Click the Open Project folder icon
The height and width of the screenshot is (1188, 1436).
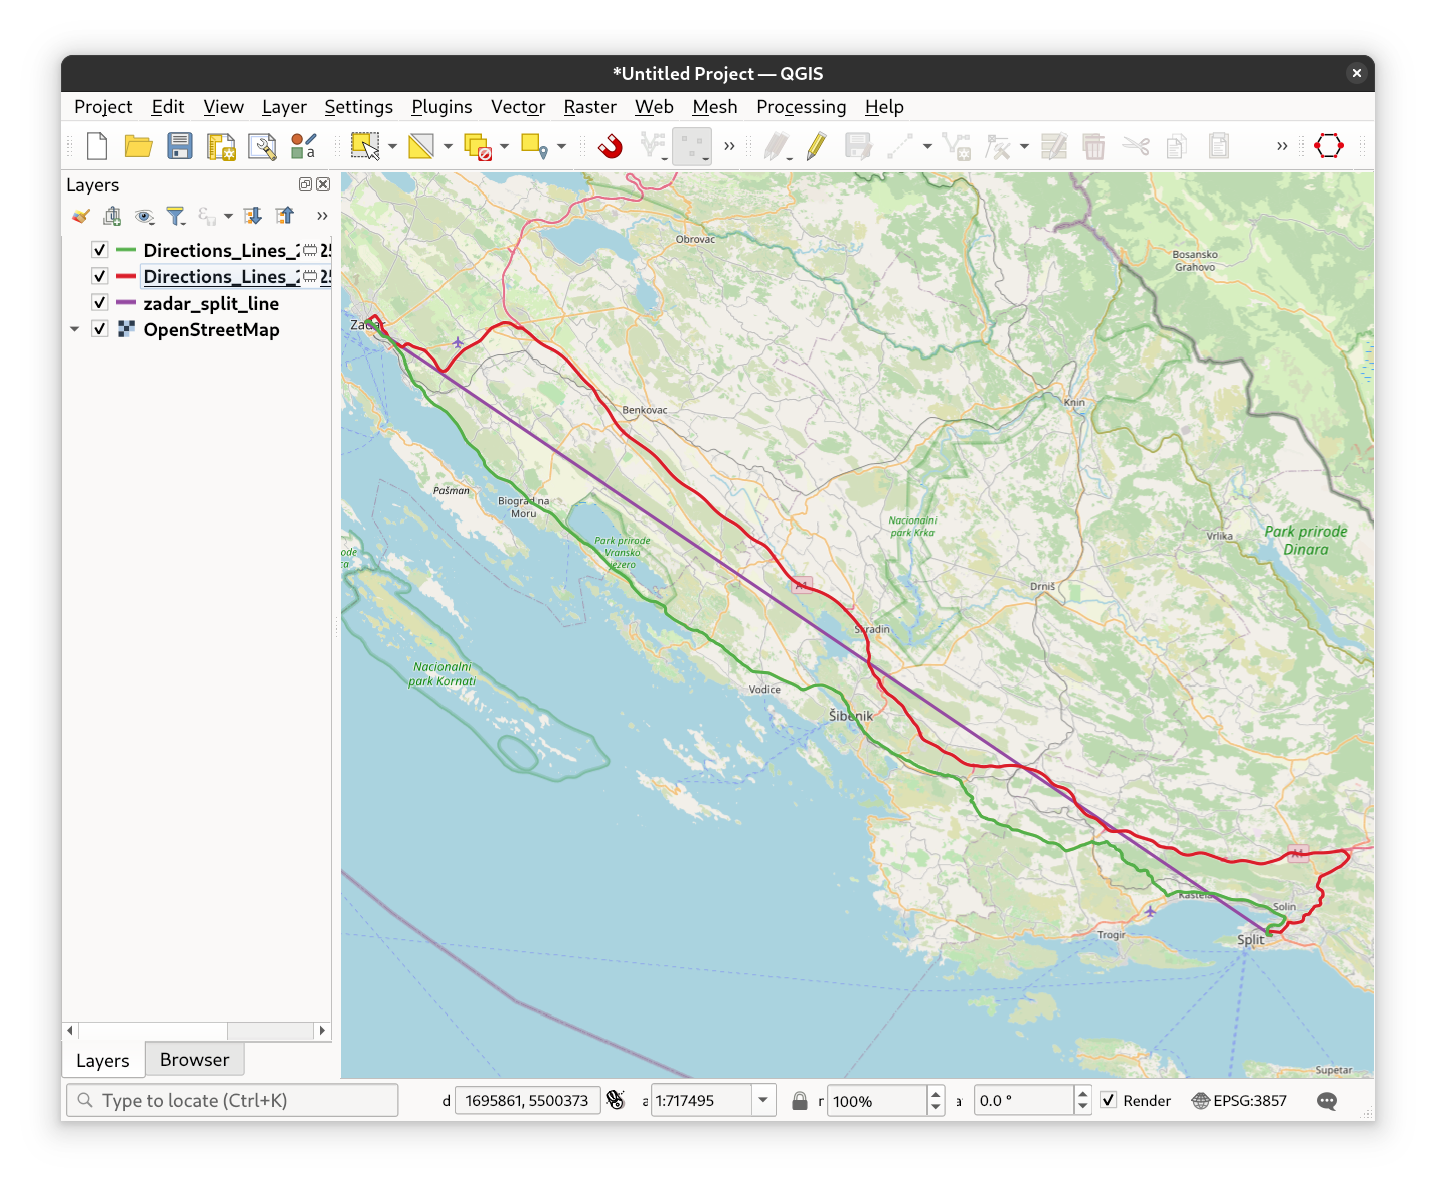(x=138, y=146)
